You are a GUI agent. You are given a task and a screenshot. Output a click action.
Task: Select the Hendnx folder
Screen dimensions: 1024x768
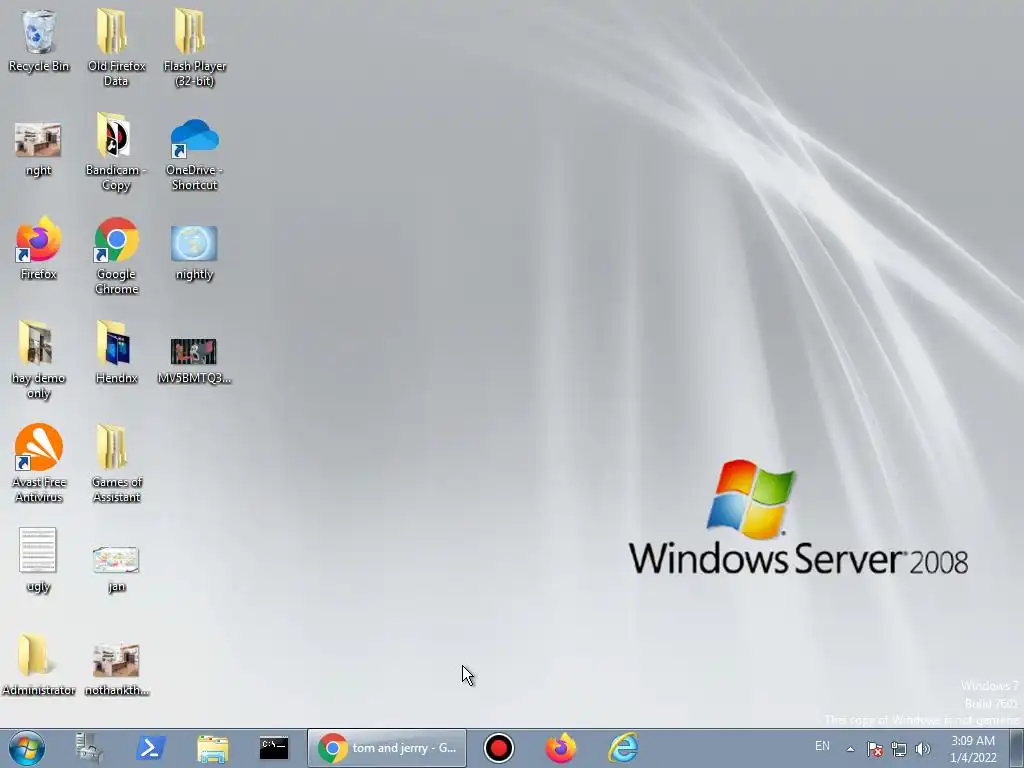[x=116, y=352]
